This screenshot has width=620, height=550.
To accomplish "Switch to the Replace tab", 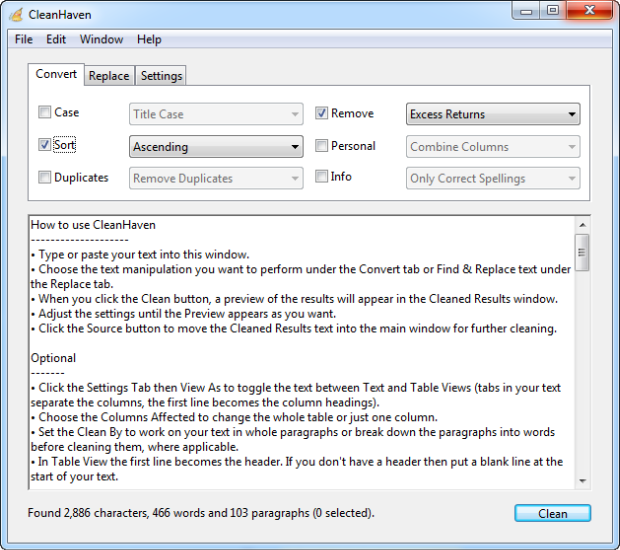I will (109, 76).
